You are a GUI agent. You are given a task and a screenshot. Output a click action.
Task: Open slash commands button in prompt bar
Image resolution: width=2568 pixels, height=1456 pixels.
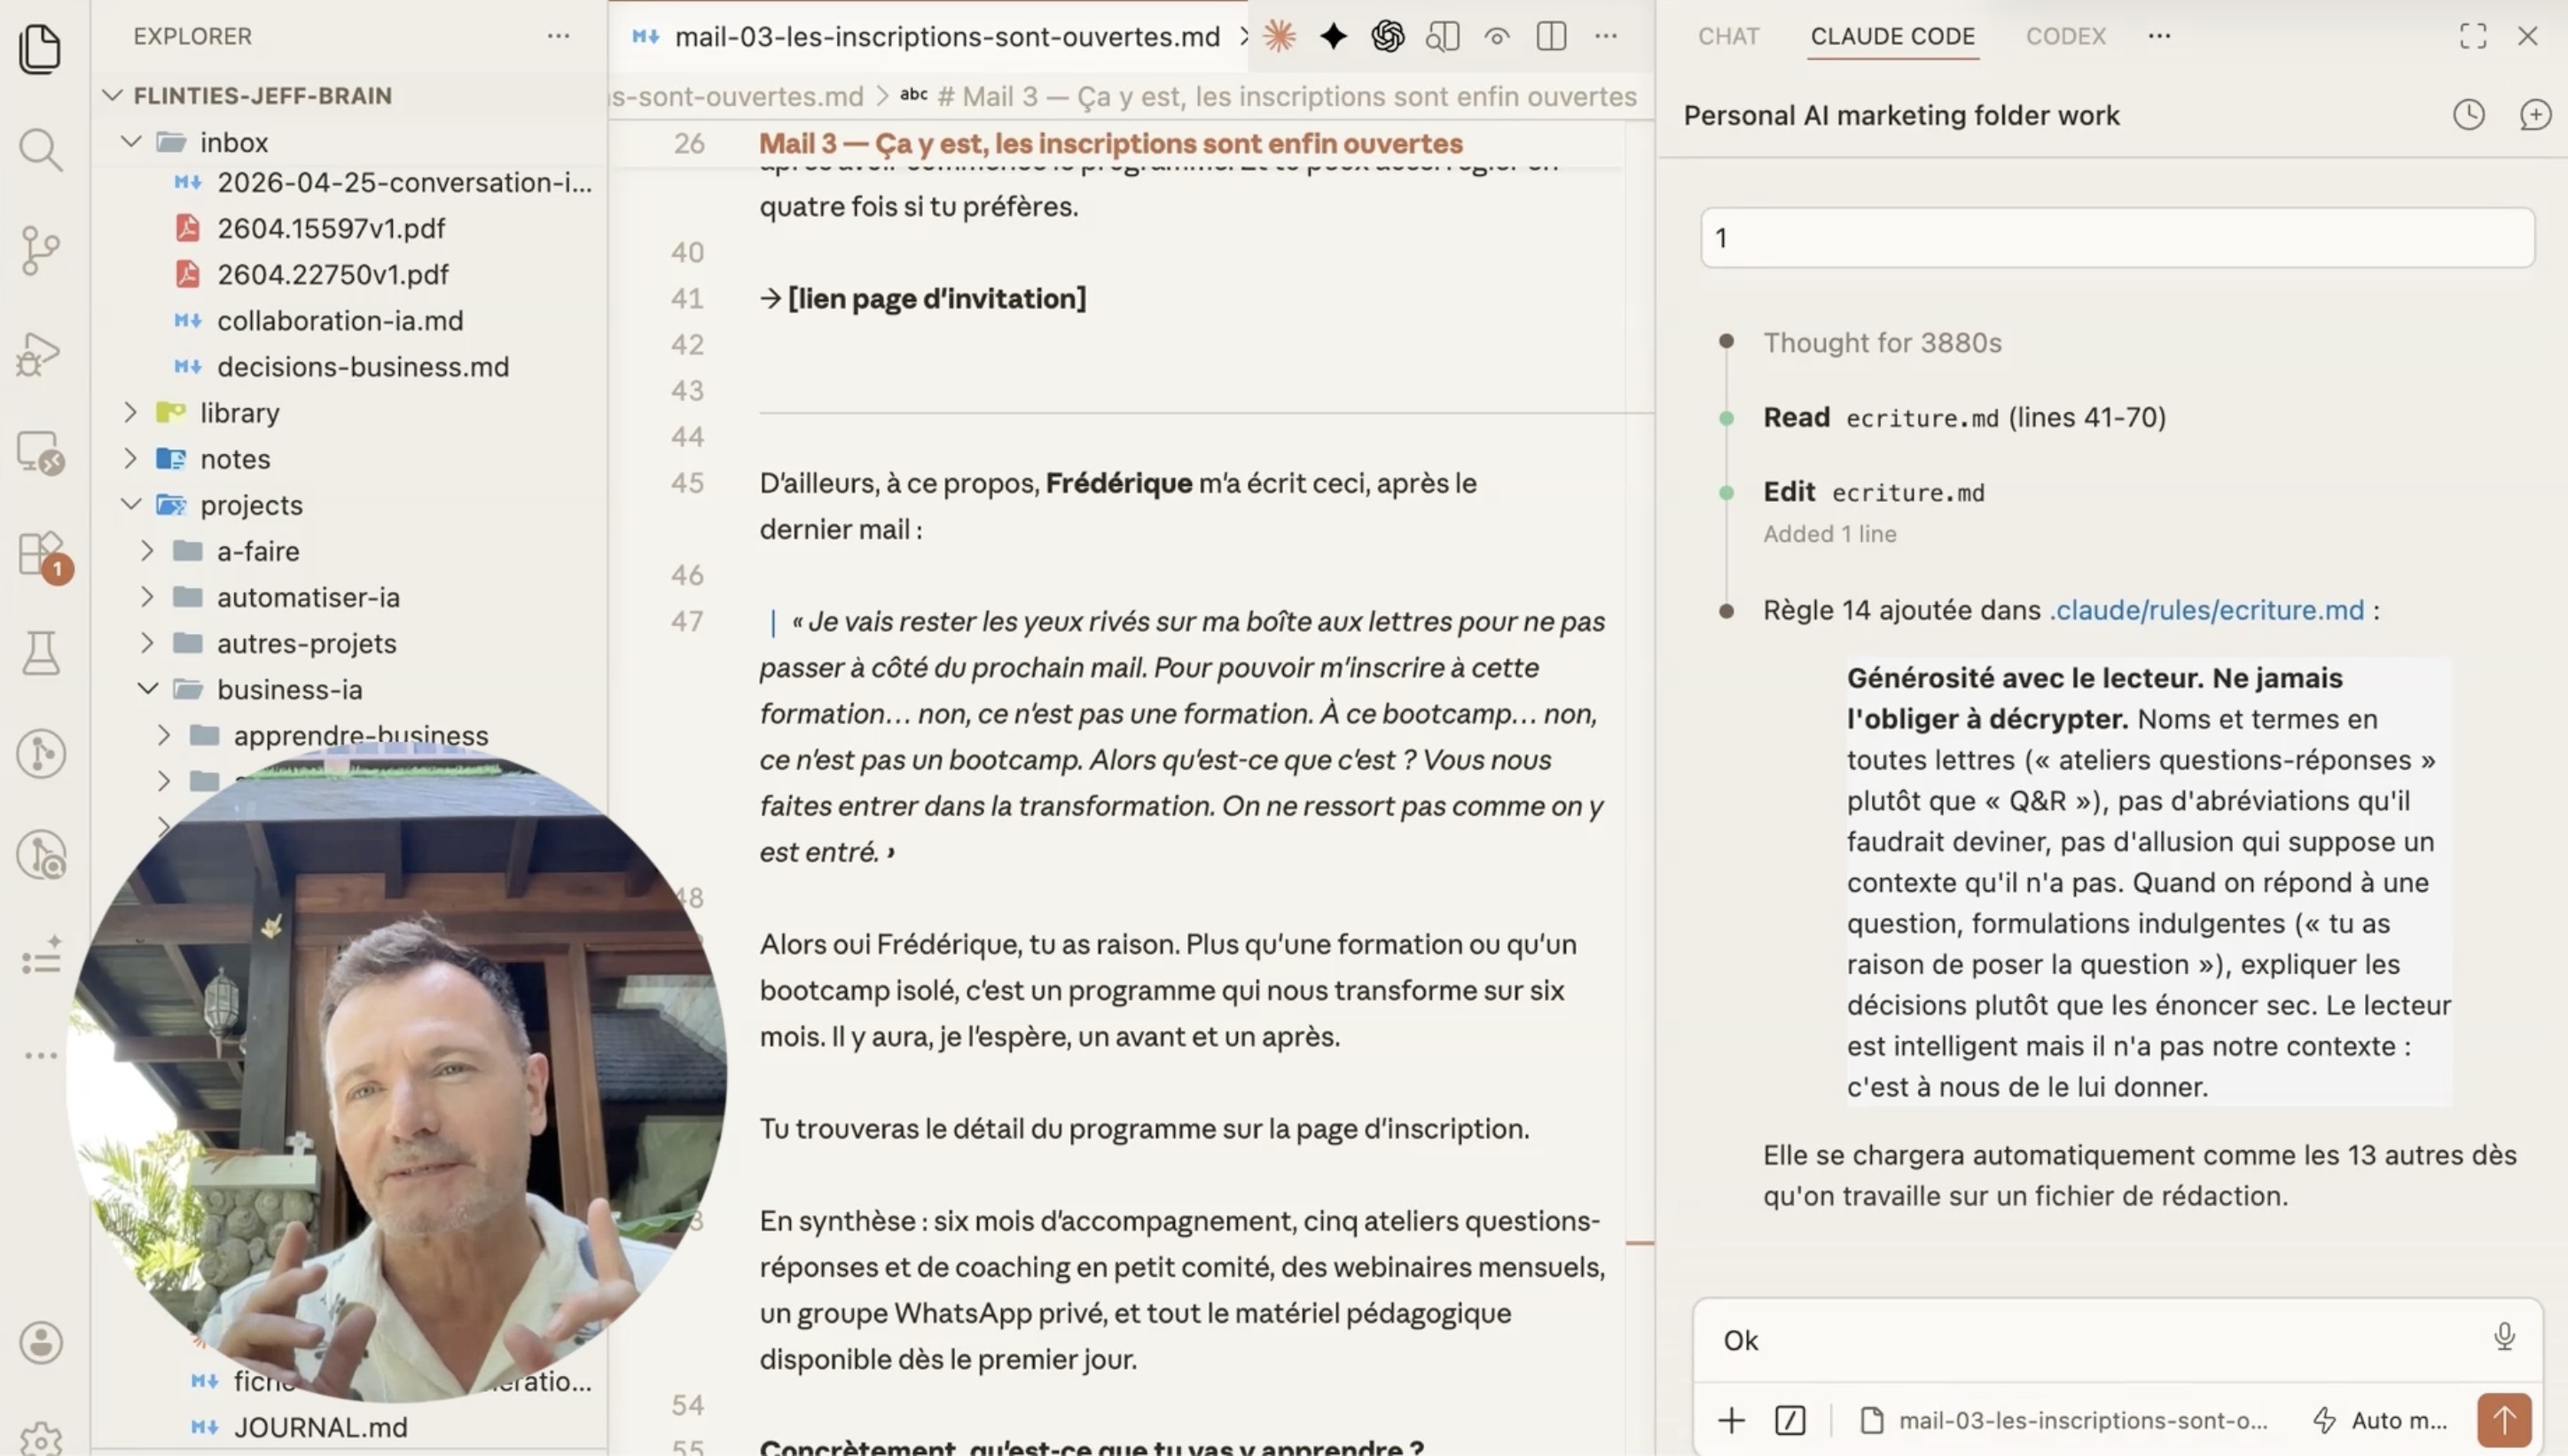tap(1790, 1420)
